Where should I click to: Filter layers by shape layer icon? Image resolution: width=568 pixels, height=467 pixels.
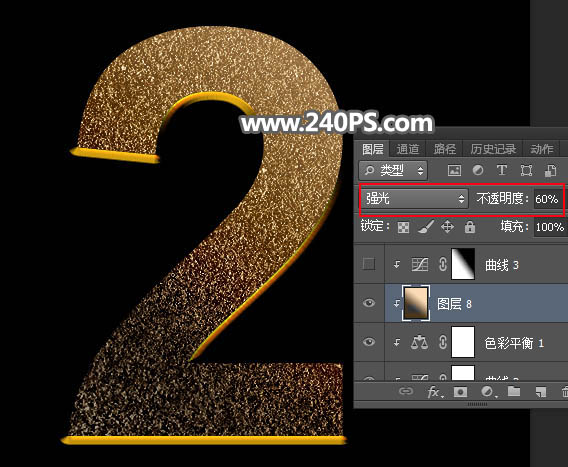(x=526, y=170)
